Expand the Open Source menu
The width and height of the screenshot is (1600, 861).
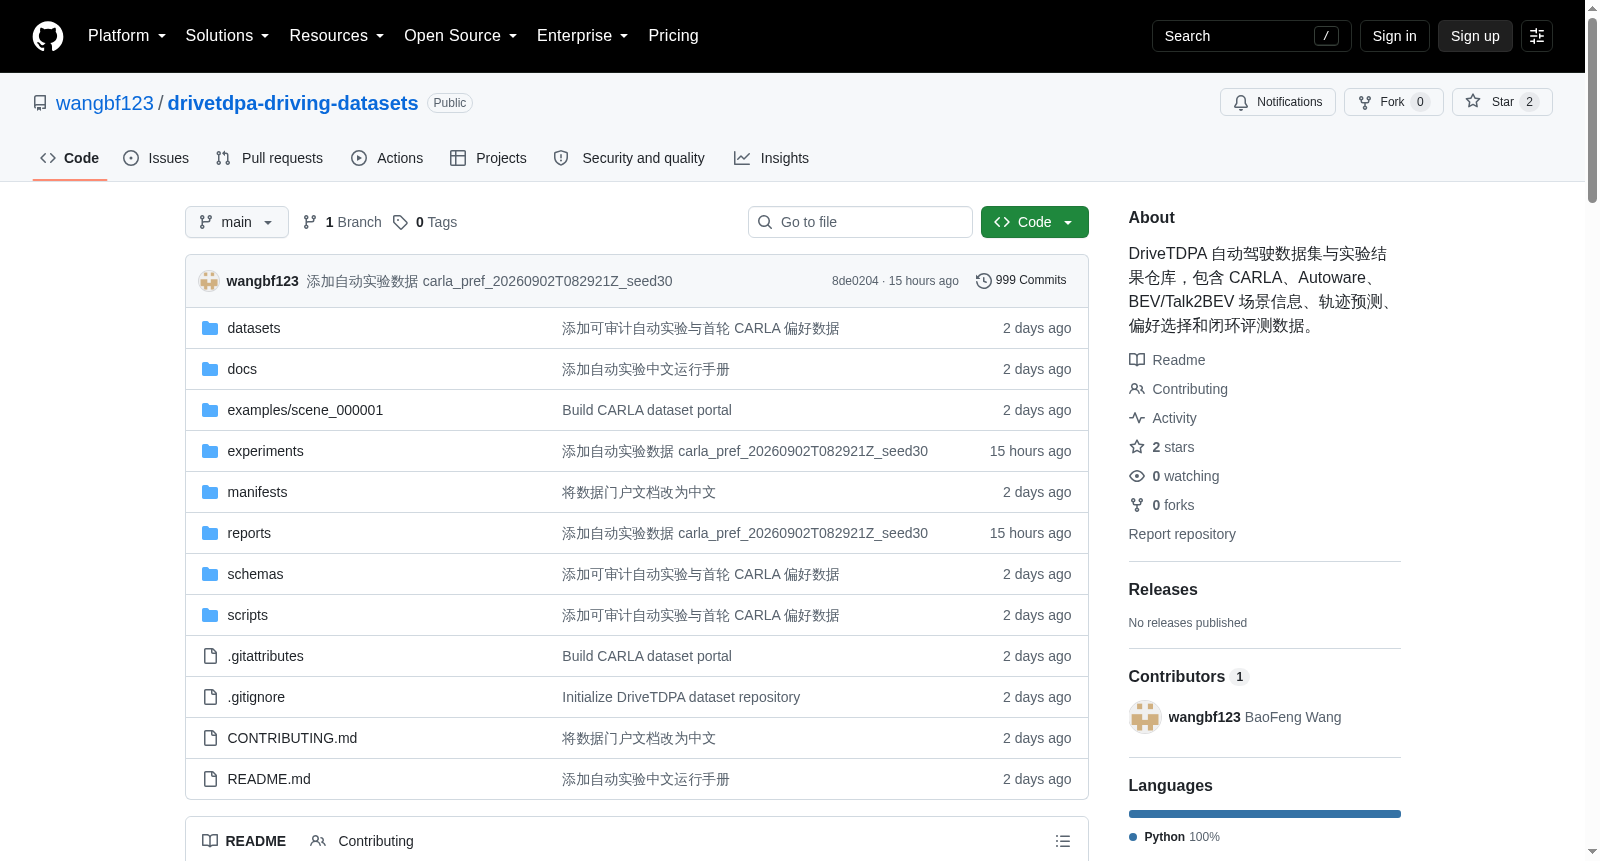tap(461, 36)
